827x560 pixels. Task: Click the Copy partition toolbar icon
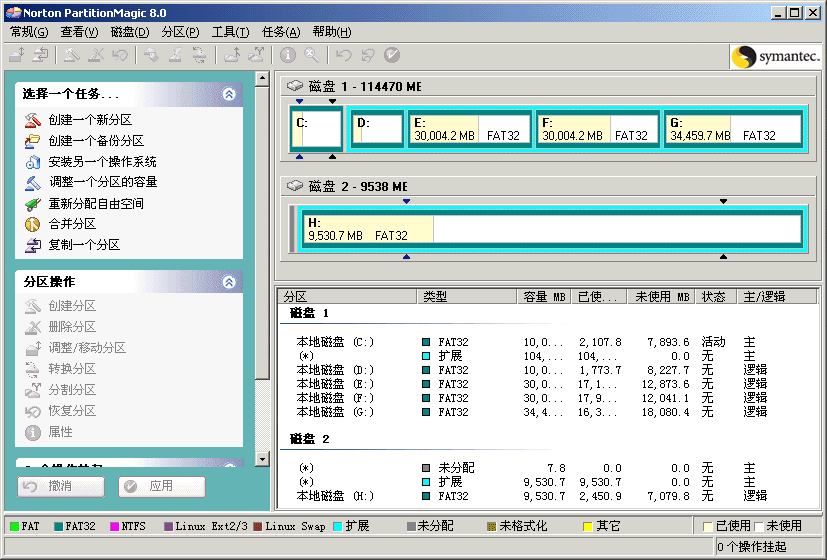coord(41,55)
